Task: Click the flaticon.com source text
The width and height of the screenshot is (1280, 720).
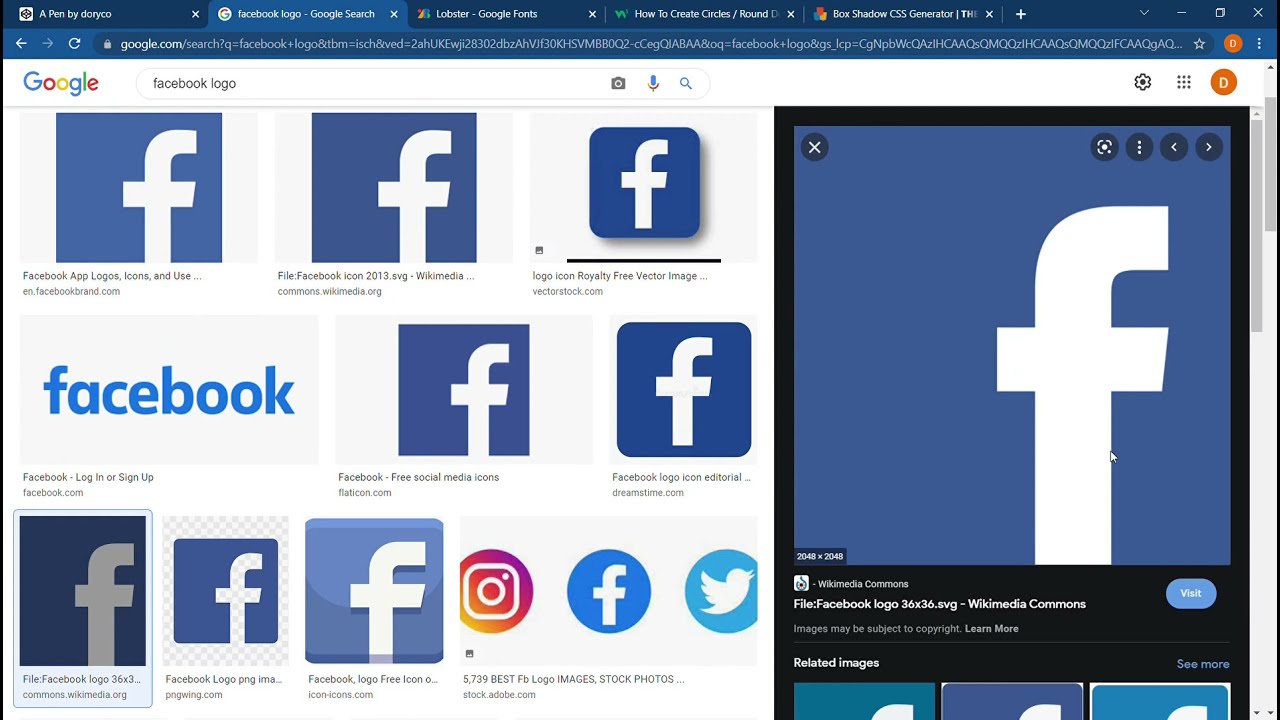Action: (365, 493)
